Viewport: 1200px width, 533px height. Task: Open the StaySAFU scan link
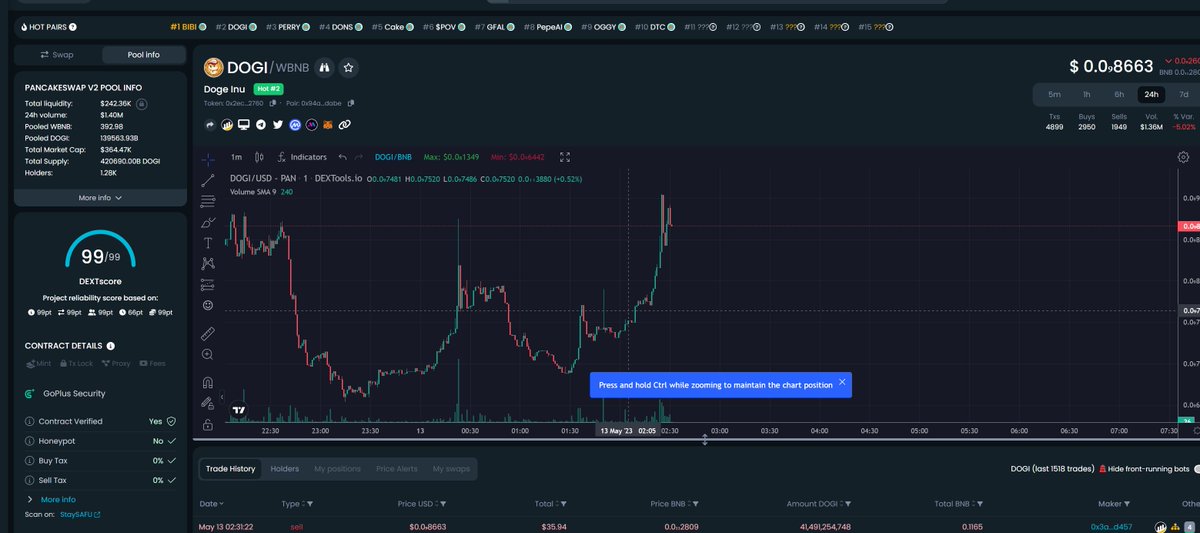point(80,514)
